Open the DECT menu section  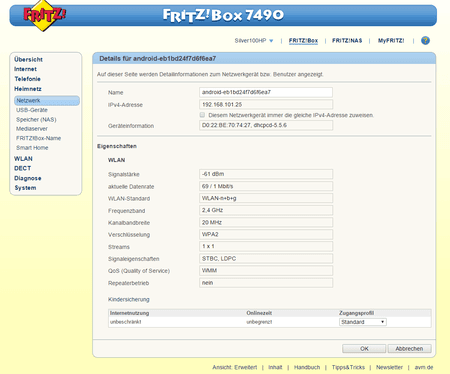click(x=22, y=168)
